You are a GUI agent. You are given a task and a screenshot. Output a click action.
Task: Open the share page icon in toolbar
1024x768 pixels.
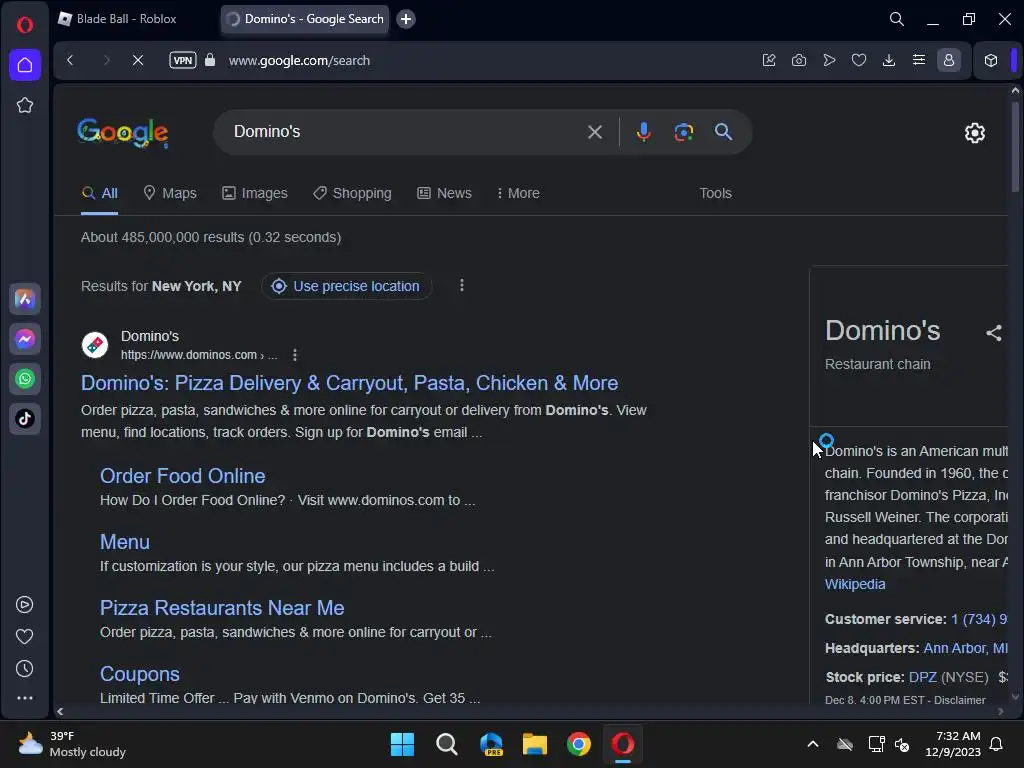769,60
